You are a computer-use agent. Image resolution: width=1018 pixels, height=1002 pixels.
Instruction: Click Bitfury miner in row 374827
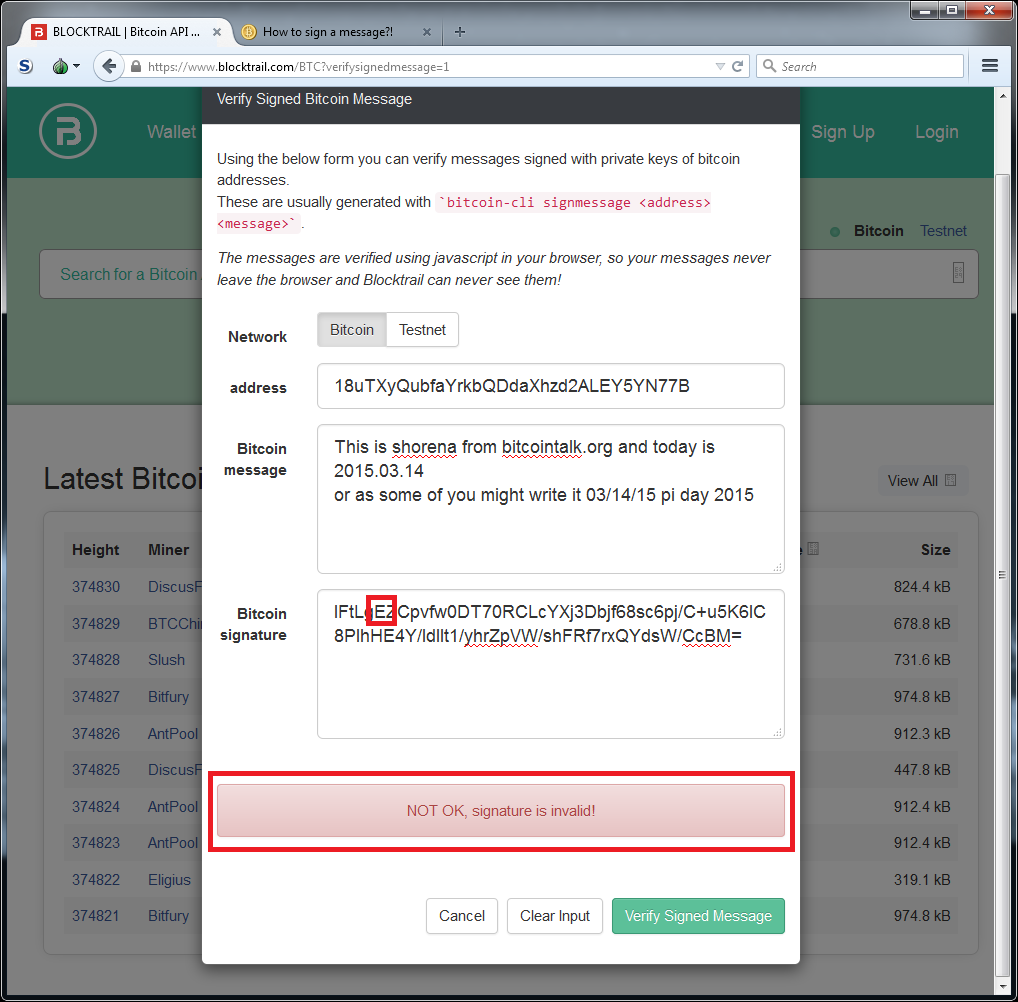point(168,697)
